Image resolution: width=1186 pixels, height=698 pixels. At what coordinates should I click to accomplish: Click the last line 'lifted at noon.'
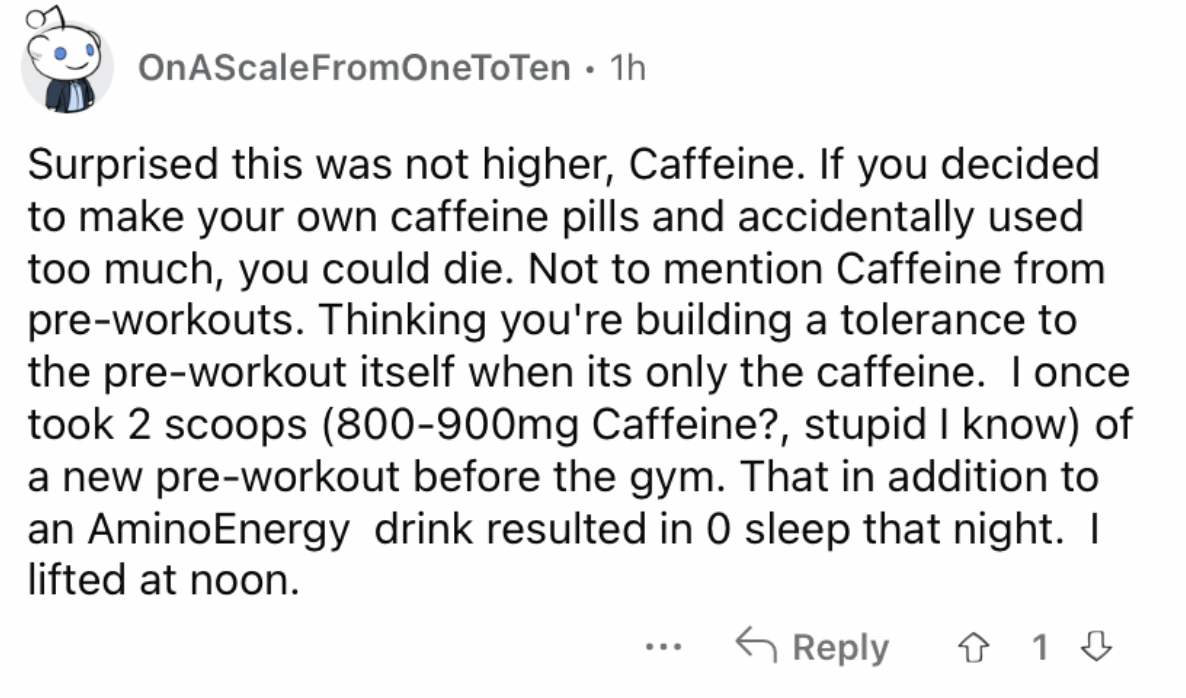pyautogui.click(x=164, y=580)
